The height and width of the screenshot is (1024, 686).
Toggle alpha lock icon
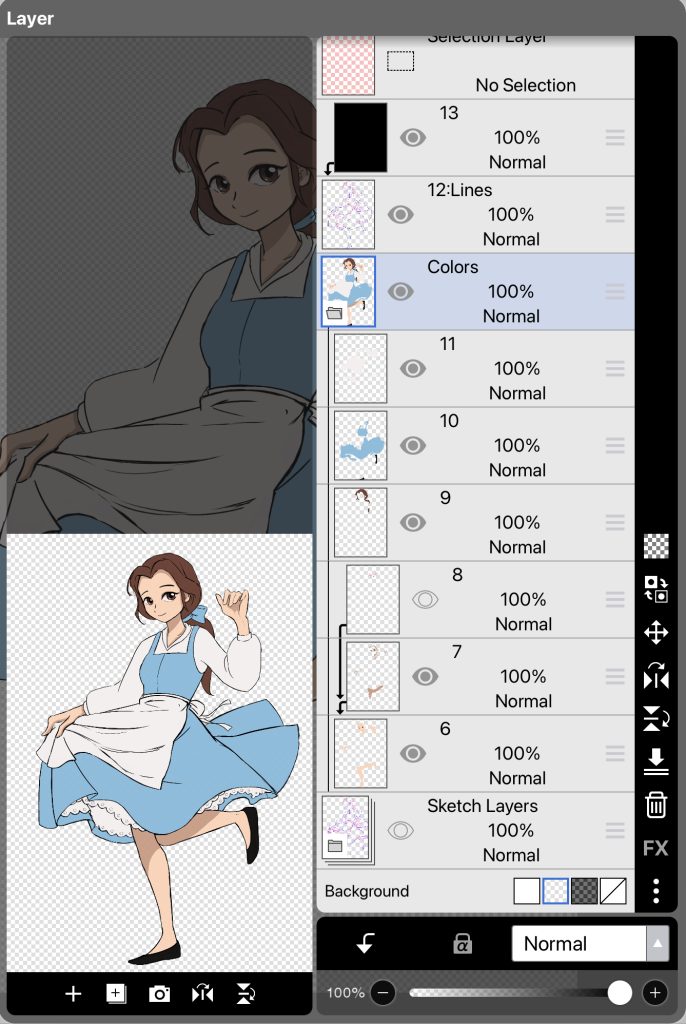[x=462, y=943]
